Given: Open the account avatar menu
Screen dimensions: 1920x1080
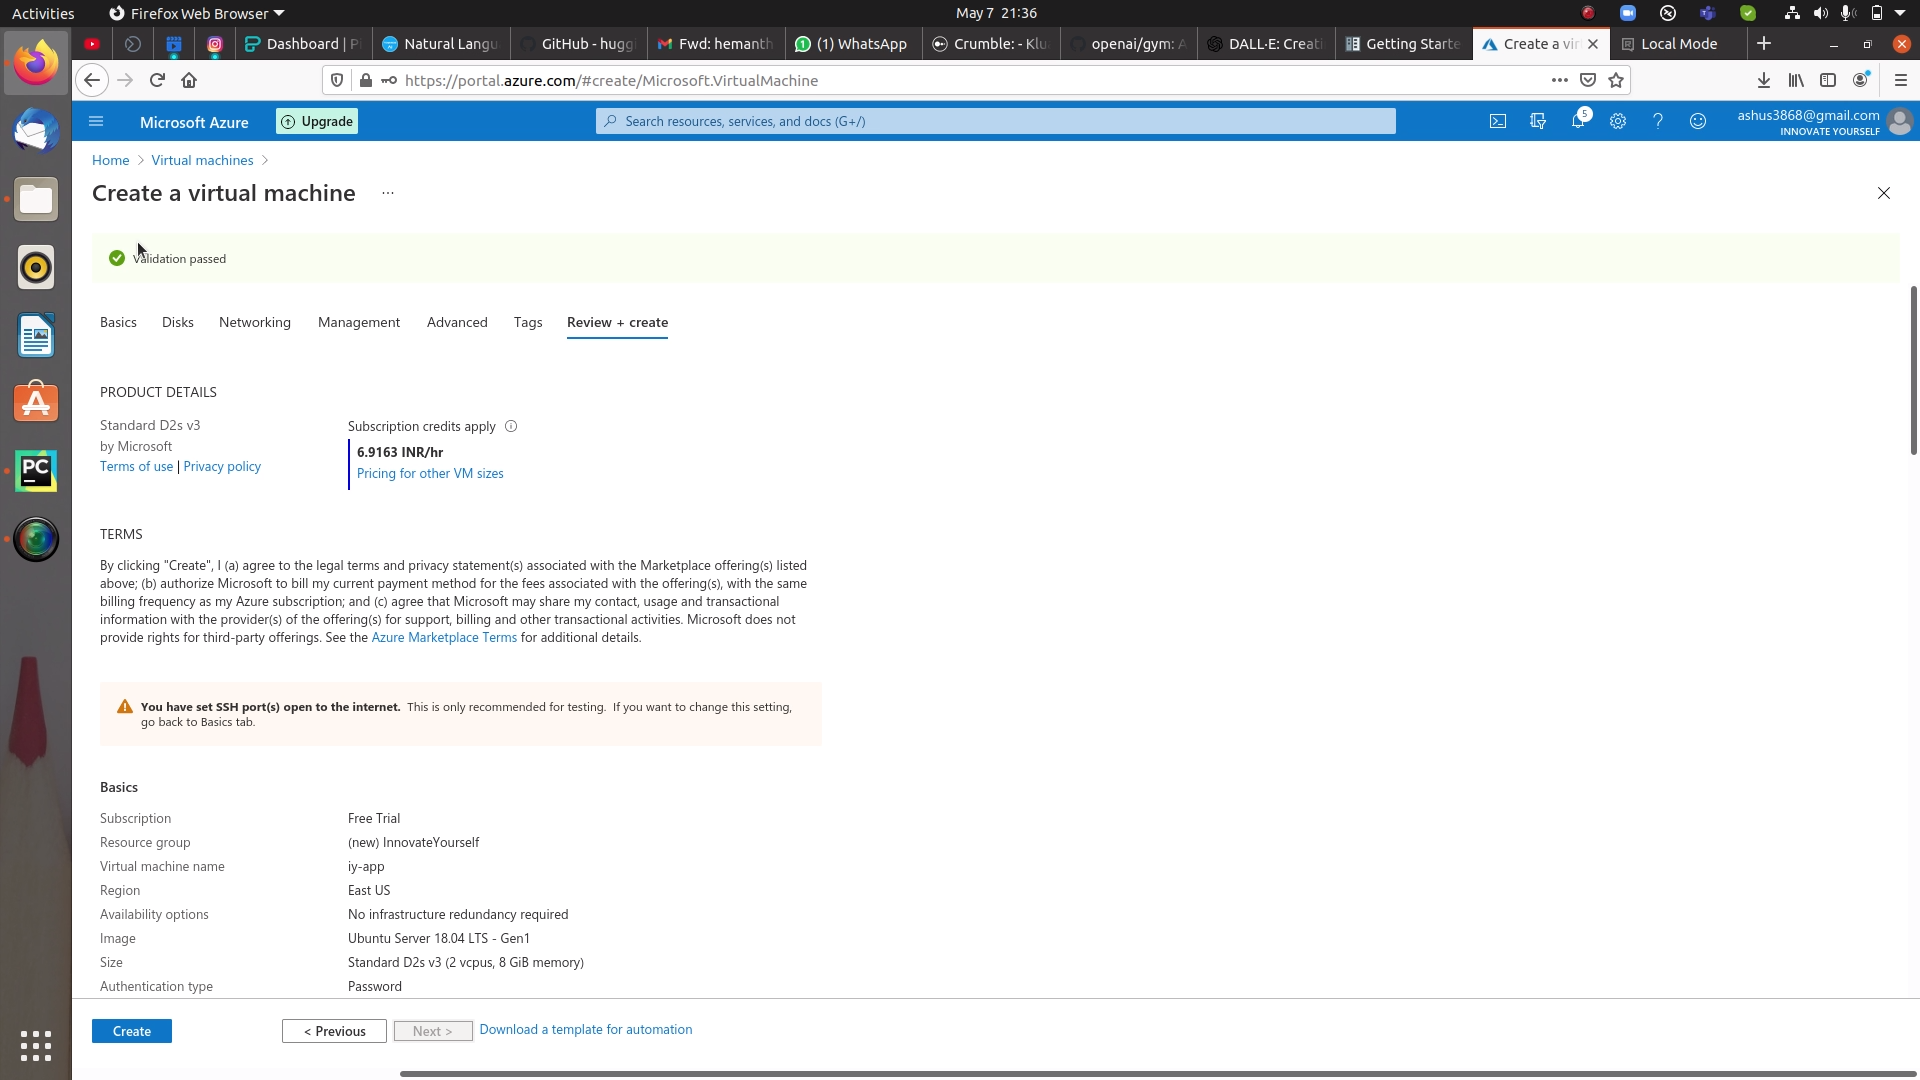Looking at the screenshot, I should coord(1901,121).
